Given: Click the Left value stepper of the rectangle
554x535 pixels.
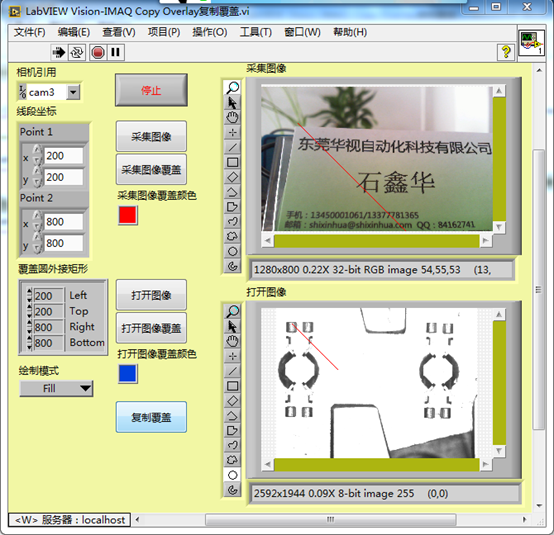Looking at the screenshot, I should point(29,295).
